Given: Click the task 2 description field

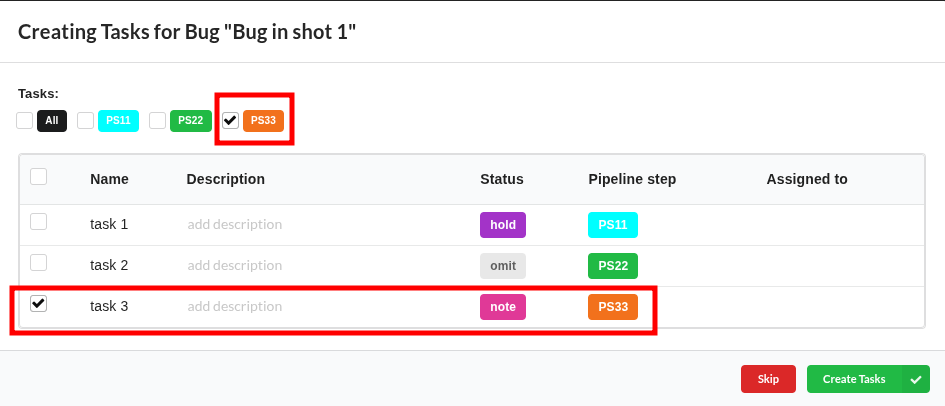Looking at the screenshot, I should [235, 266].
